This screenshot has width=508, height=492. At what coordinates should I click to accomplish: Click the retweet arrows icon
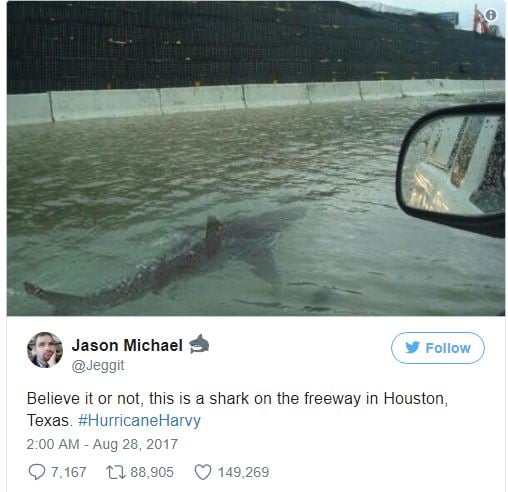[116, 472]
